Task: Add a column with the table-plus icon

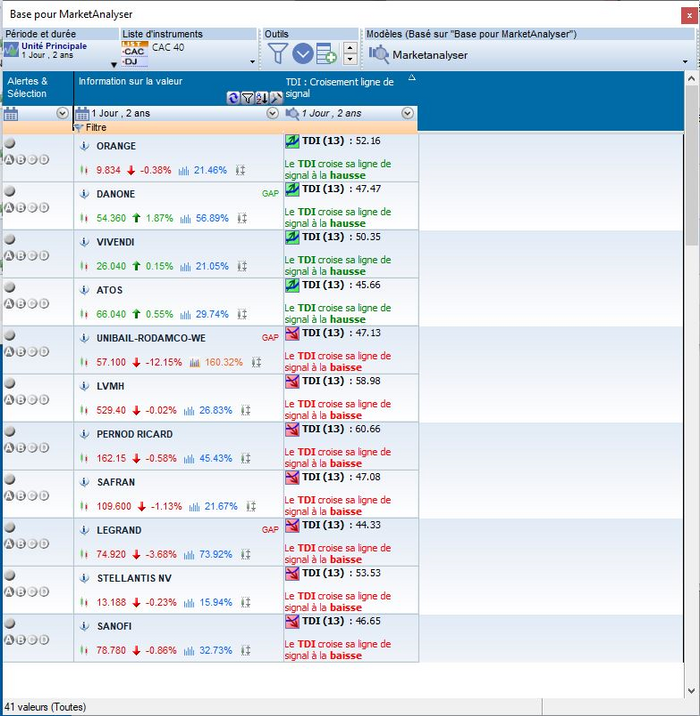Action: click(x=326, y=54)
